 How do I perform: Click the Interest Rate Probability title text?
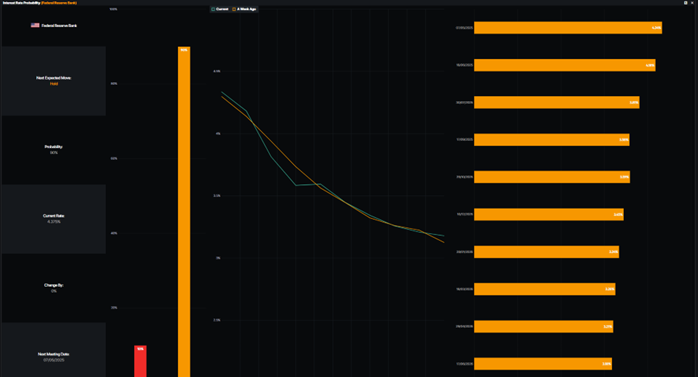pyautogui.click(x=21, y=3)
